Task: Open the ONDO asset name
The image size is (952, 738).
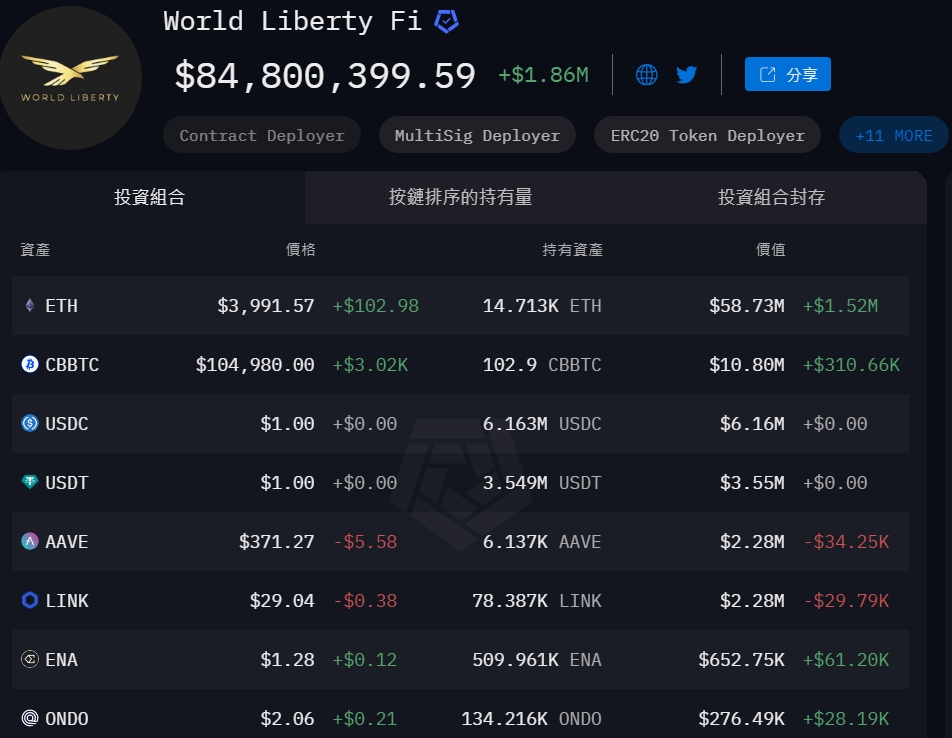Action: coord(67,719)
